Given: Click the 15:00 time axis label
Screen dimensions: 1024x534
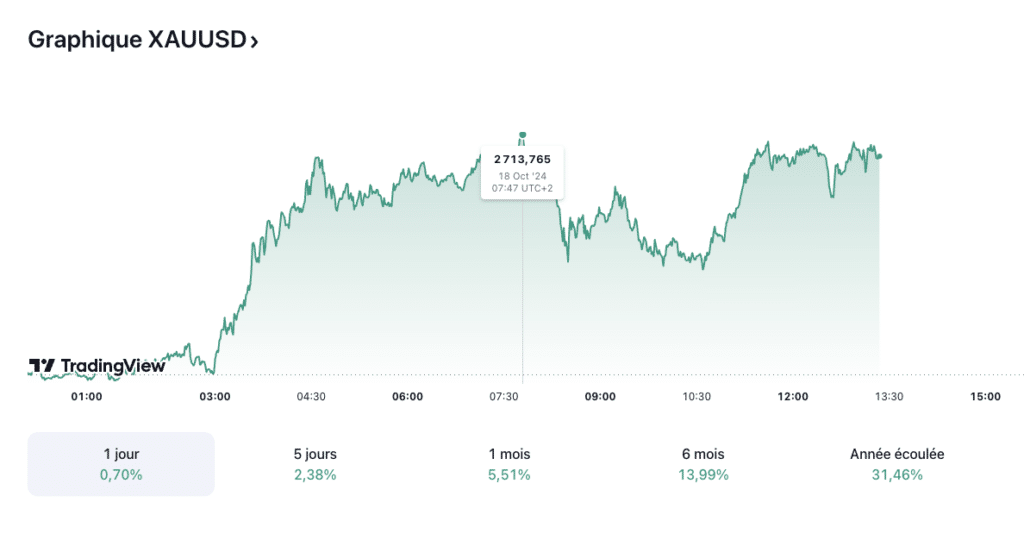Looking at the screenshot, I should click(985, 397).
